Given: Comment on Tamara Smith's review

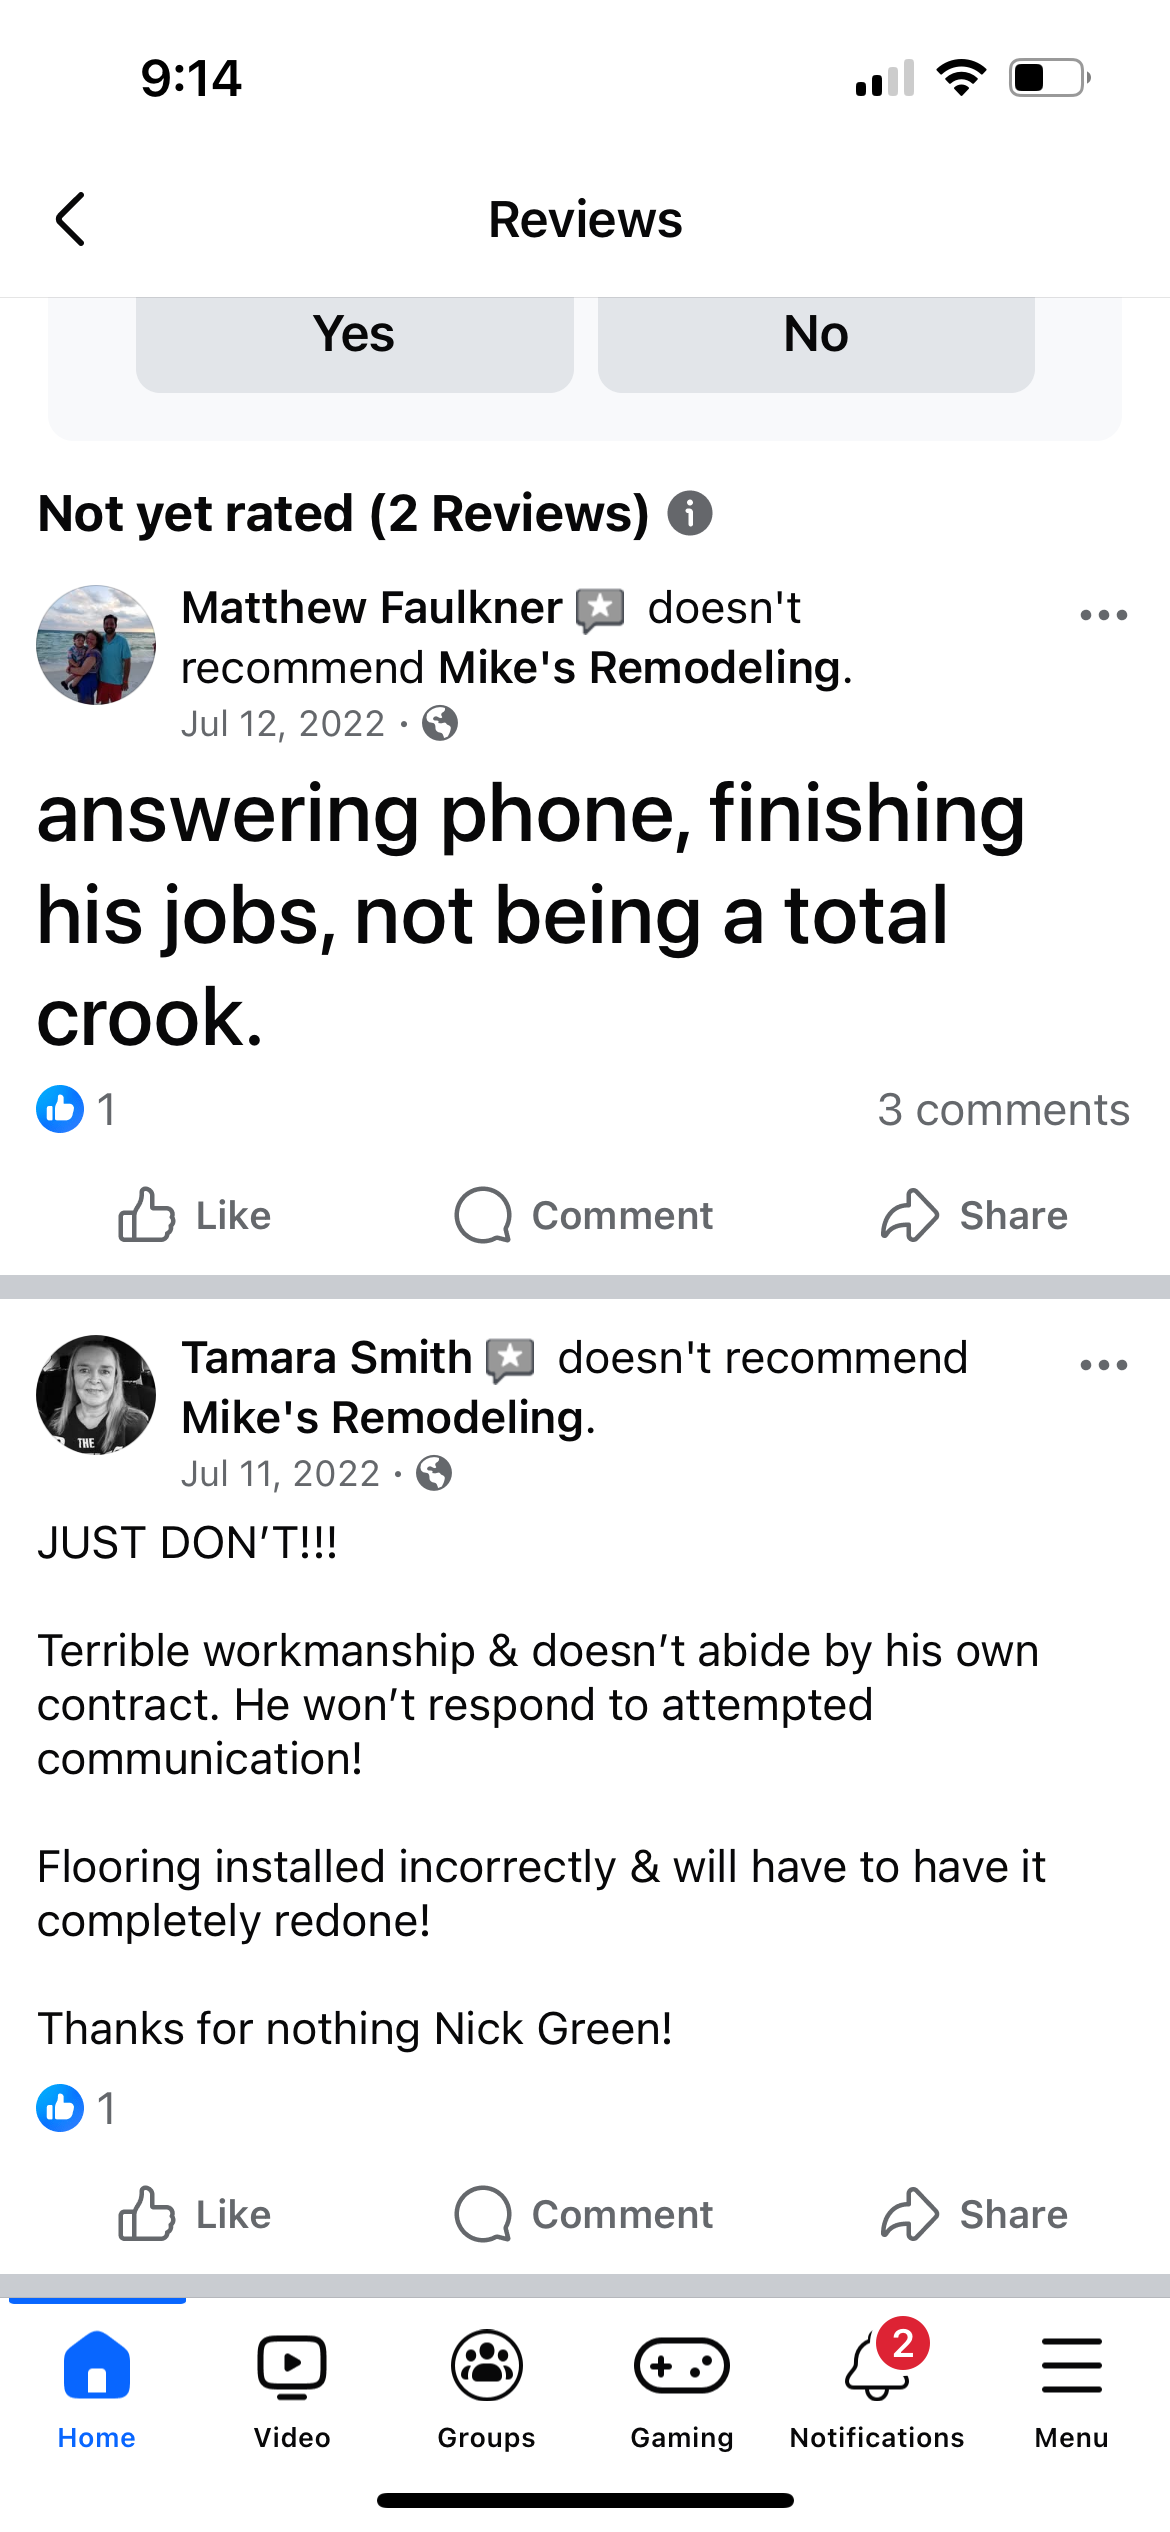Looking at the screenshot, I should pyautogui.click(x=584, y=2214).
